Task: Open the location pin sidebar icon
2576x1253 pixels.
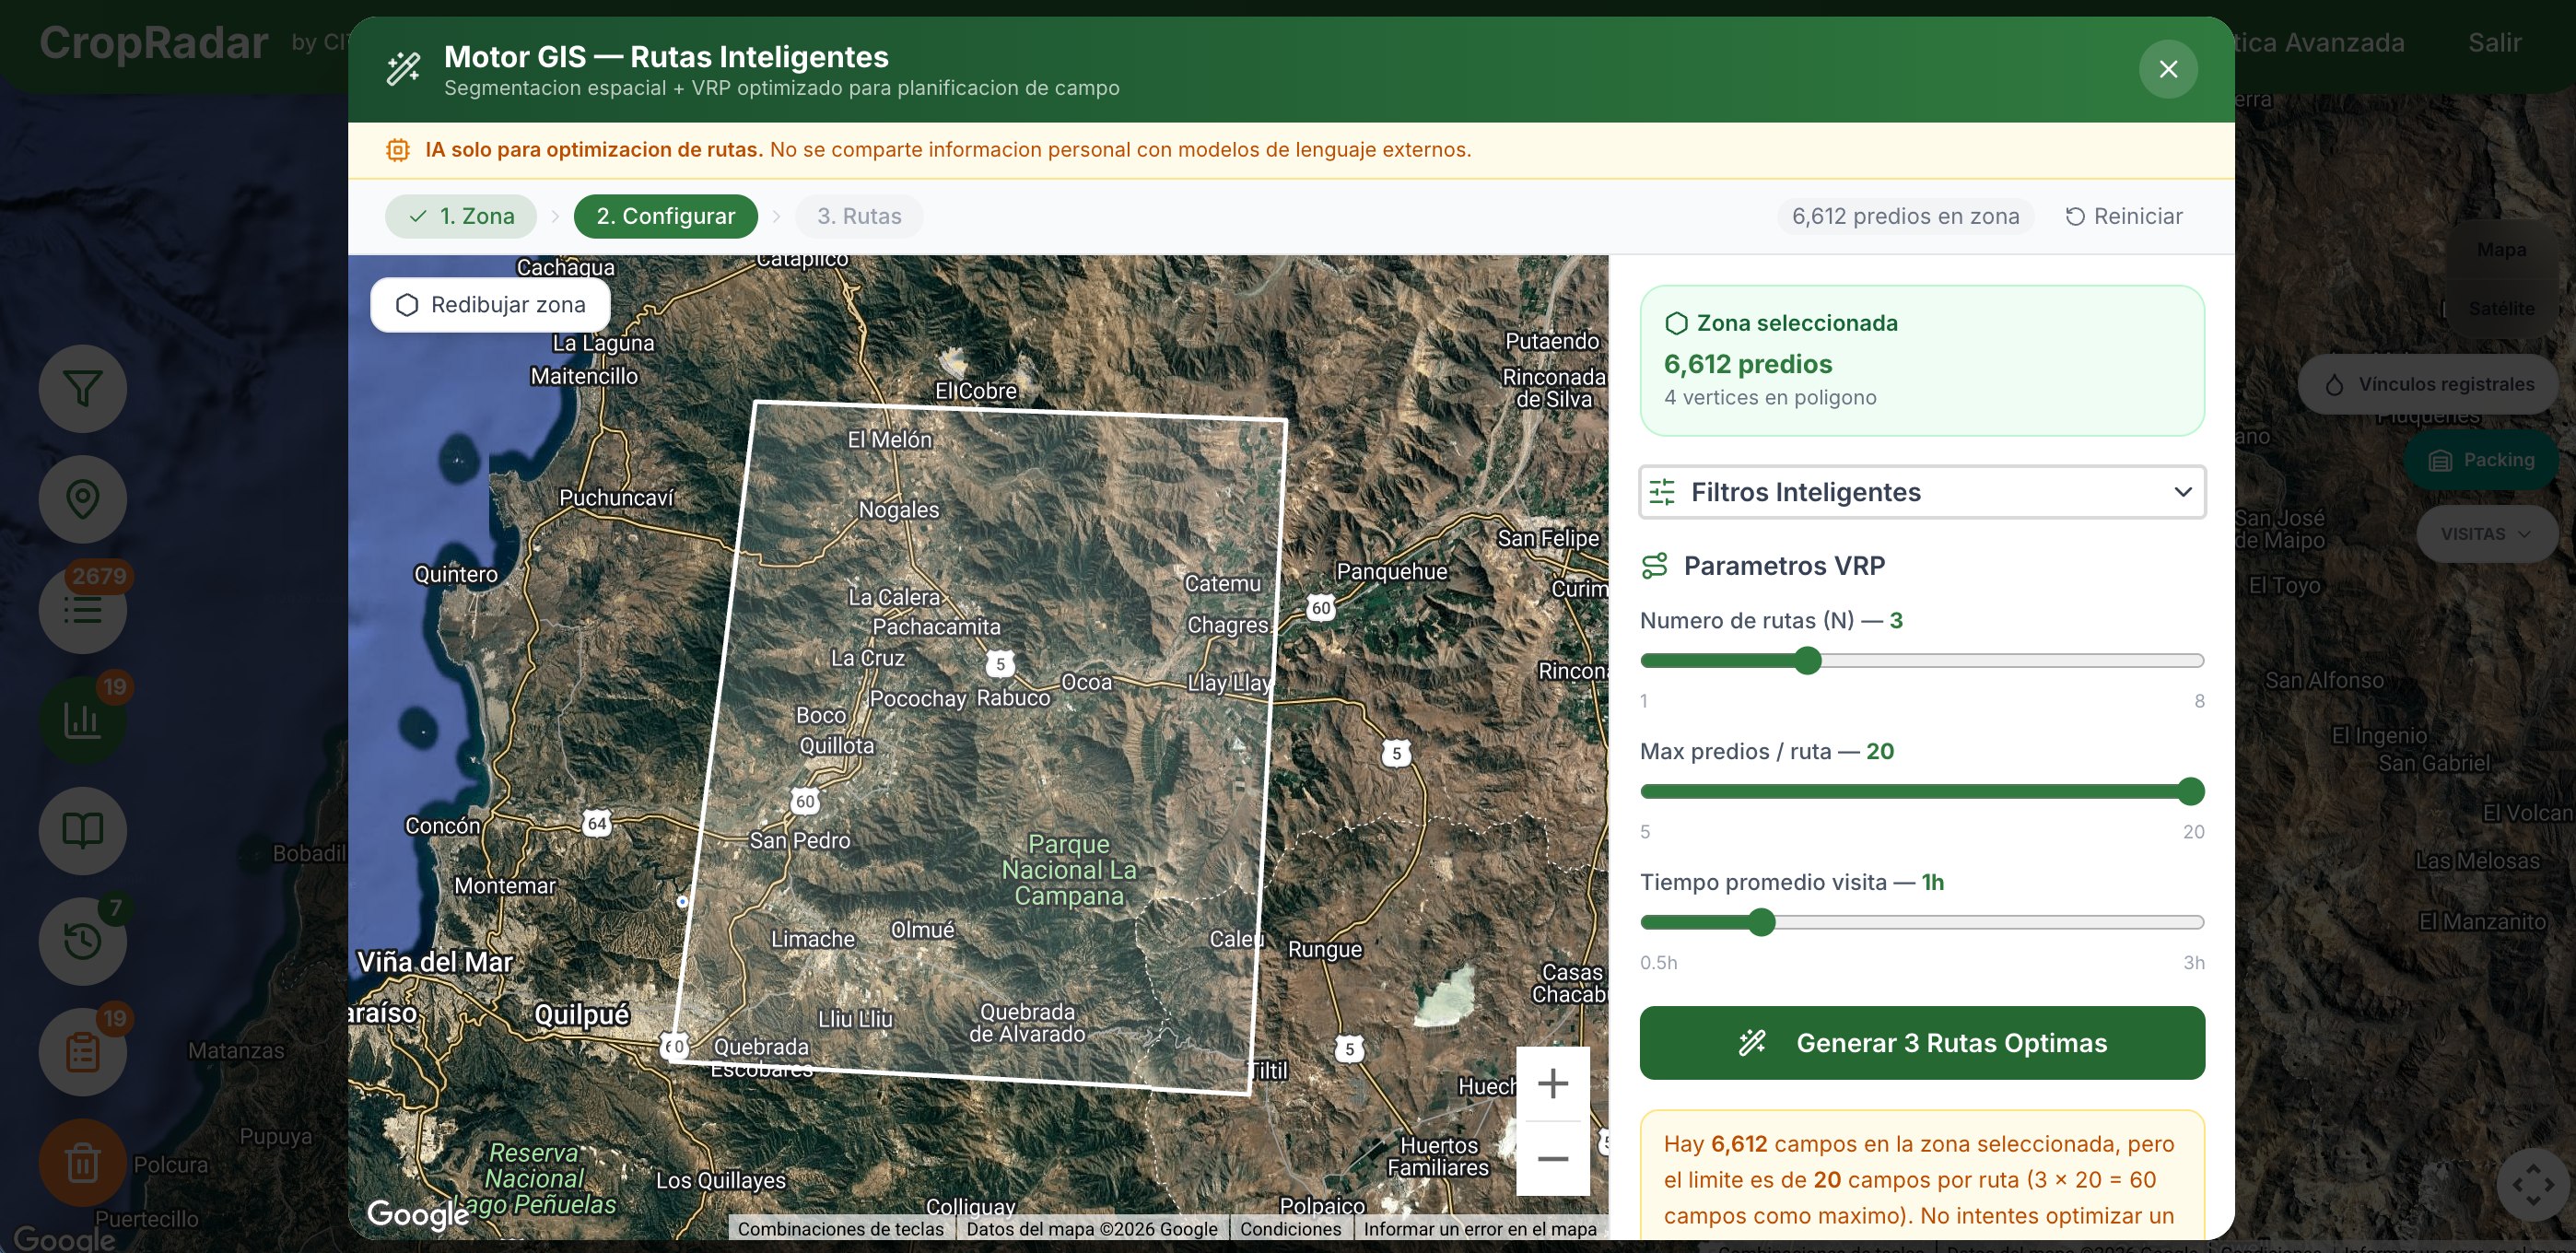Action: [x=82, y=499]
